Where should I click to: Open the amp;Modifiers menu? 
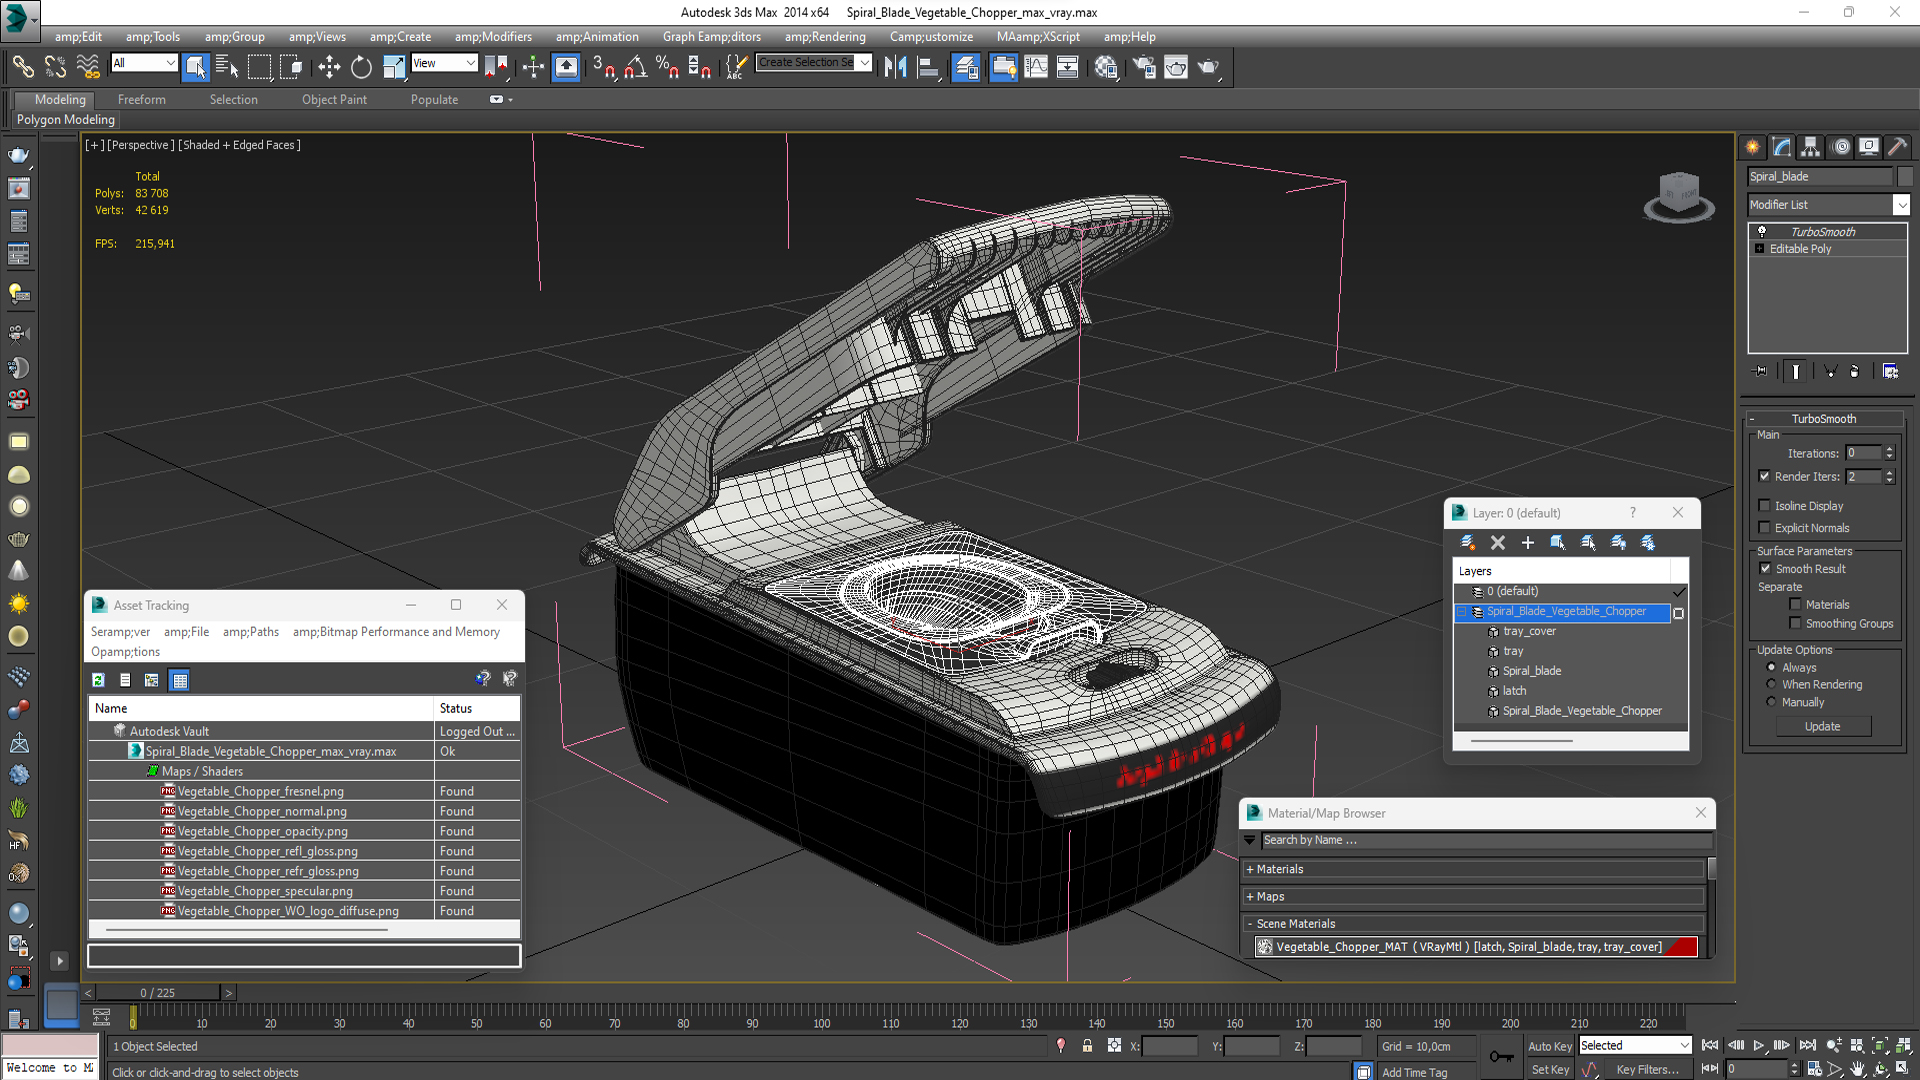[493, 37]
